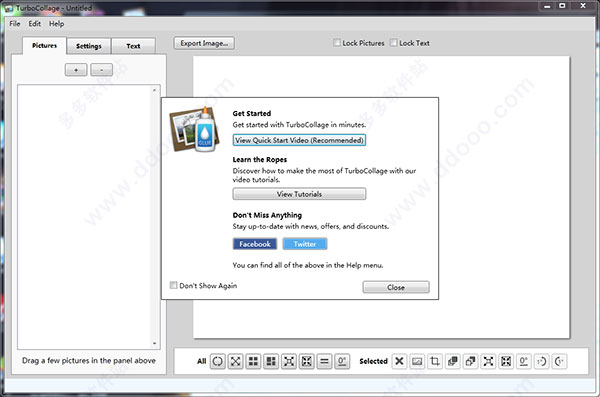Image resolution: width=600 pixels, height=397 pixels.
Task: Click the View Tutorials button
Action: [x=299, y=194]
